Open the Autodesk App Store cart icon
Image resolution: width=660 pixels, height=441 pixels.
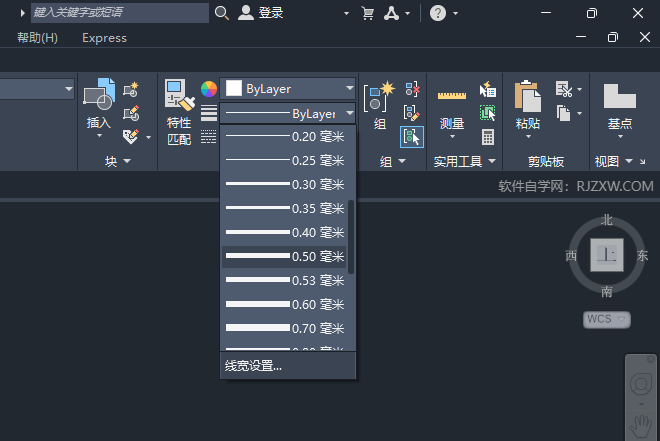click(367, 13)
